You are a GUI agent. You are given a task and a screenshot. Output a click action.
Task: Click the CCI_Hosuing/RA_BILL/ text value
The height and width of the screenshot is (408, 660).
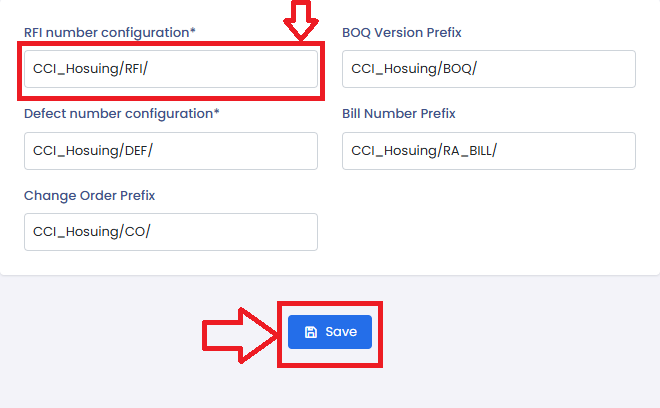click(x=424, y=151)
